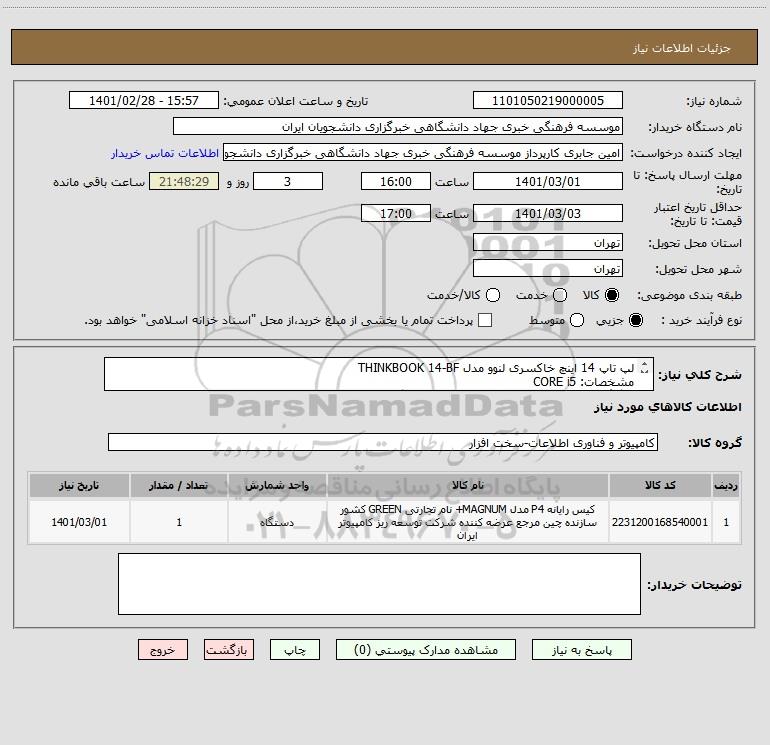Viewport: 770px width, 745px height.
Task: Click the خروج exit button
Action: pyautogui.click(x=163, y=650)
